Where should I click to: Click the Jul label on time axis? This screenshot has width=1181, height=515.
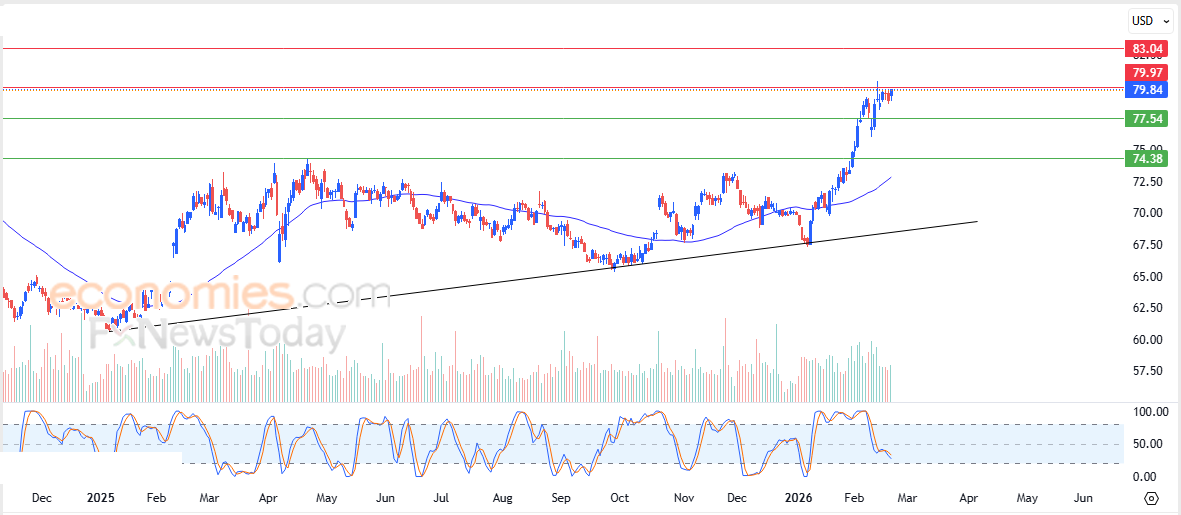(x=442, y=498)
